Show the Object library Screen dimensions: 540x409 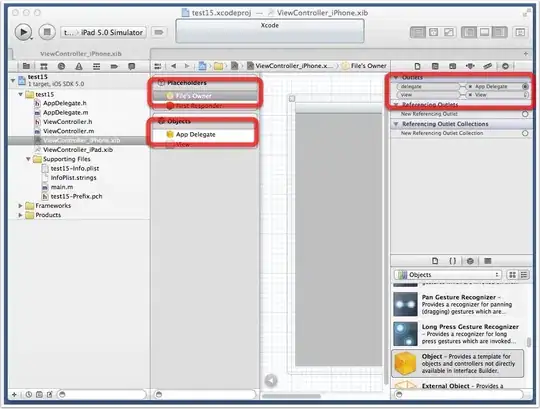[x=470, y=261]
